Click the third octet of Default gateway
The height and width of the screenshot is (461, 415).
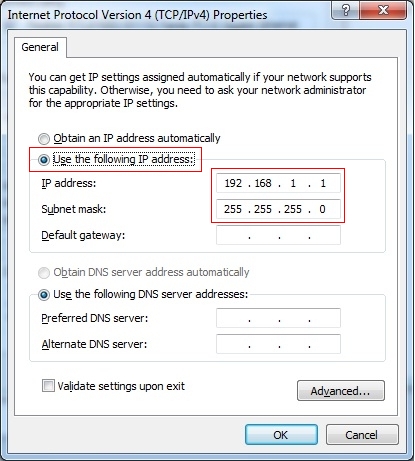point(294,235)
